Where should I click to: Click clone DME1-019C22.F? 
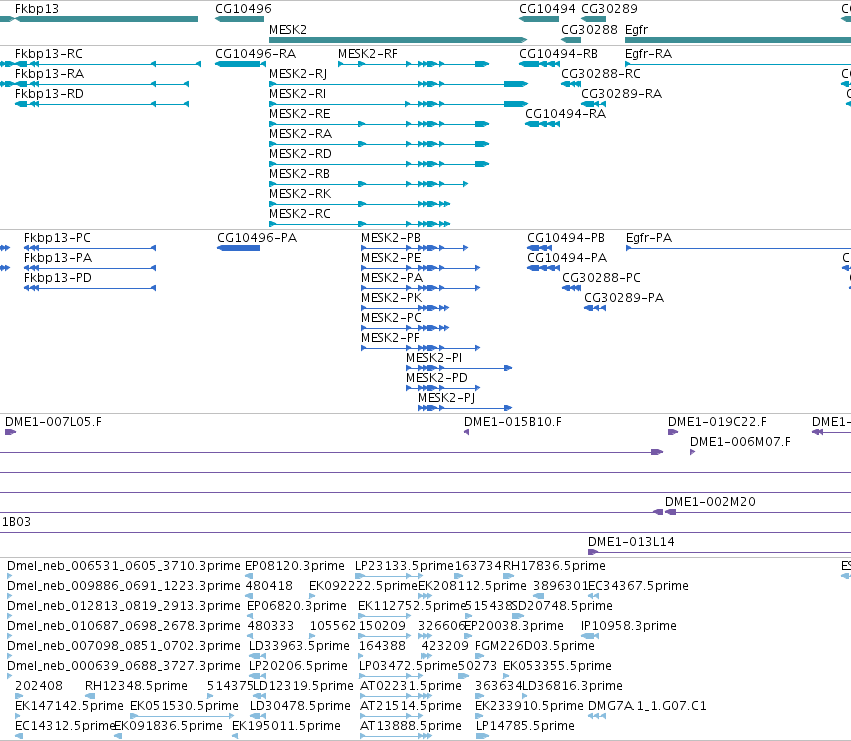tap(717, 422)
